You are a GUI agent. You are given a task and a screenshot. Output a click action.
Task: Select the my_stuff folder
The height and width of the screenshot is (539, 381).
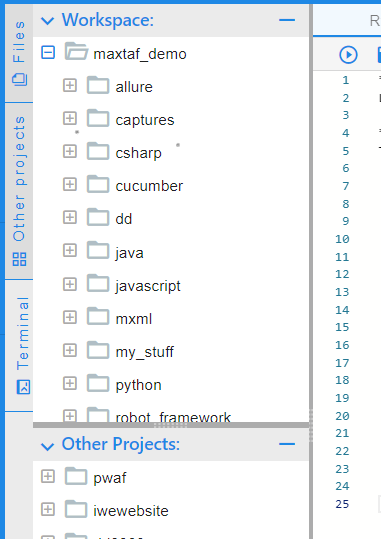[144, 352]
